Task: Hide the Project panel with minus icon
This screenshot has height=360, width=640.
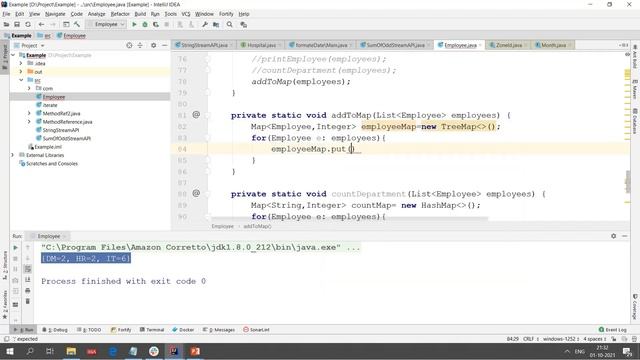Action: pos(164,45)
